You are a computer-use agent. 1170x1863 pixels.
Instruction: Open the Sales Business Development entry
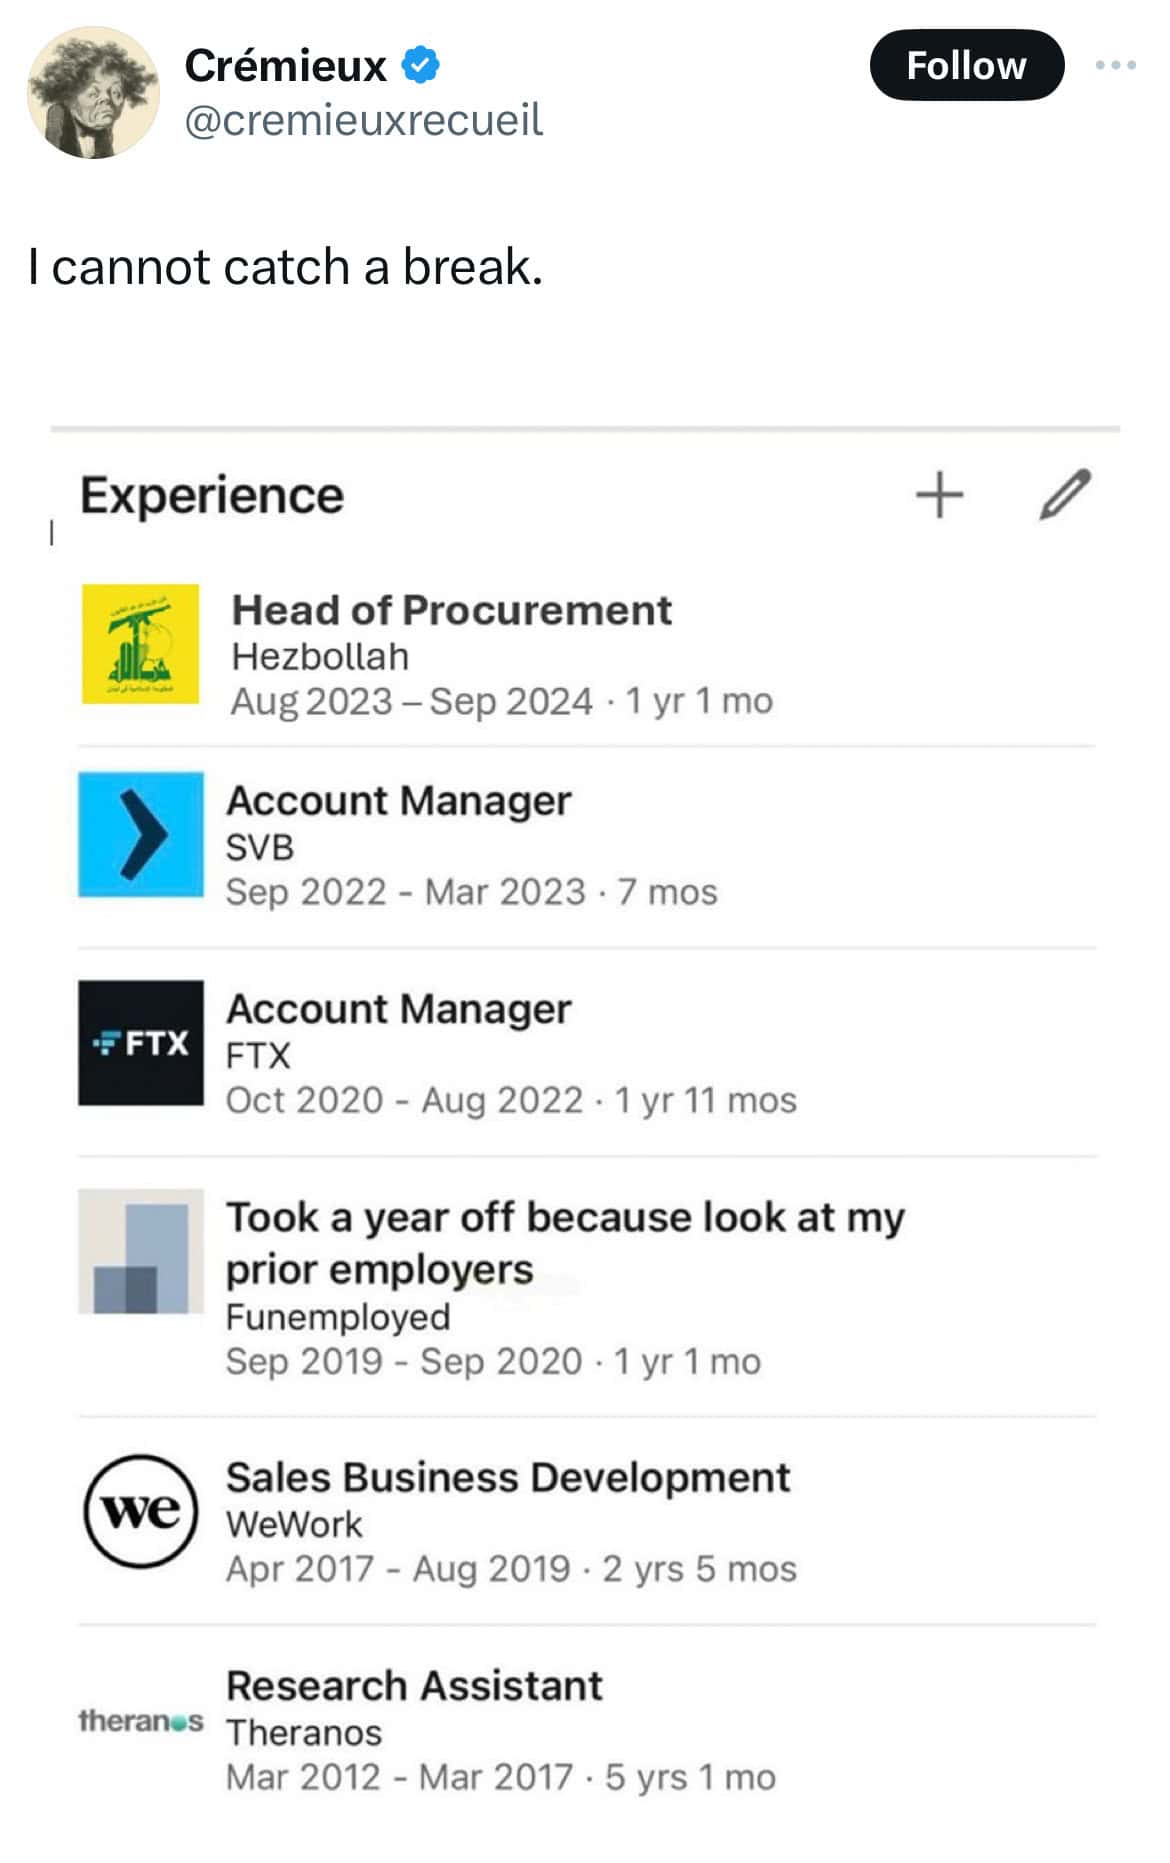pos(508,1478)
